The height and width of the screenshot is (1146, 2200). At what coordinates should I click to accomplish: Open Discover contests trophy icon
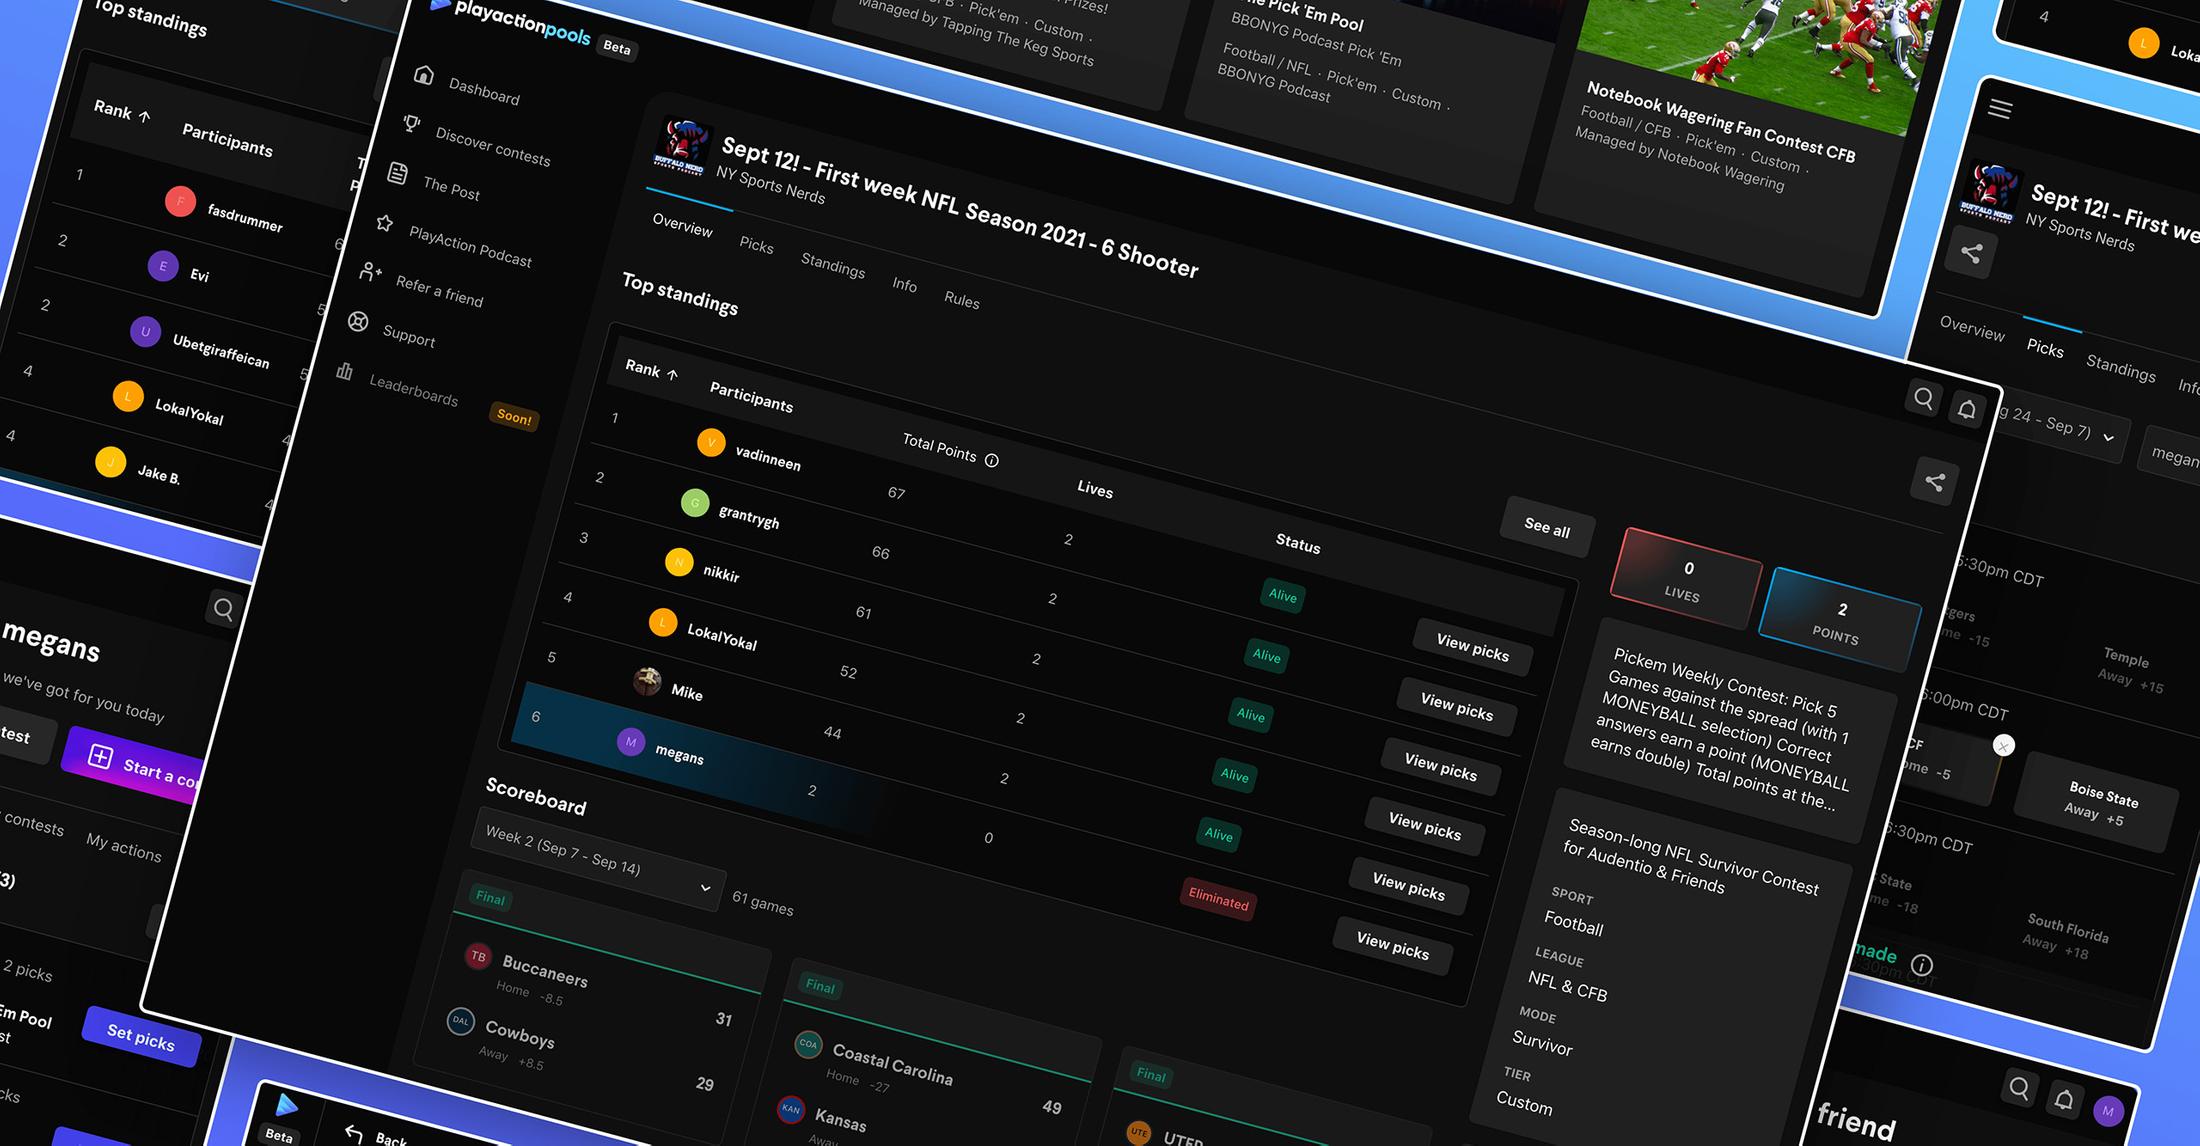click(x=411, y=123)
